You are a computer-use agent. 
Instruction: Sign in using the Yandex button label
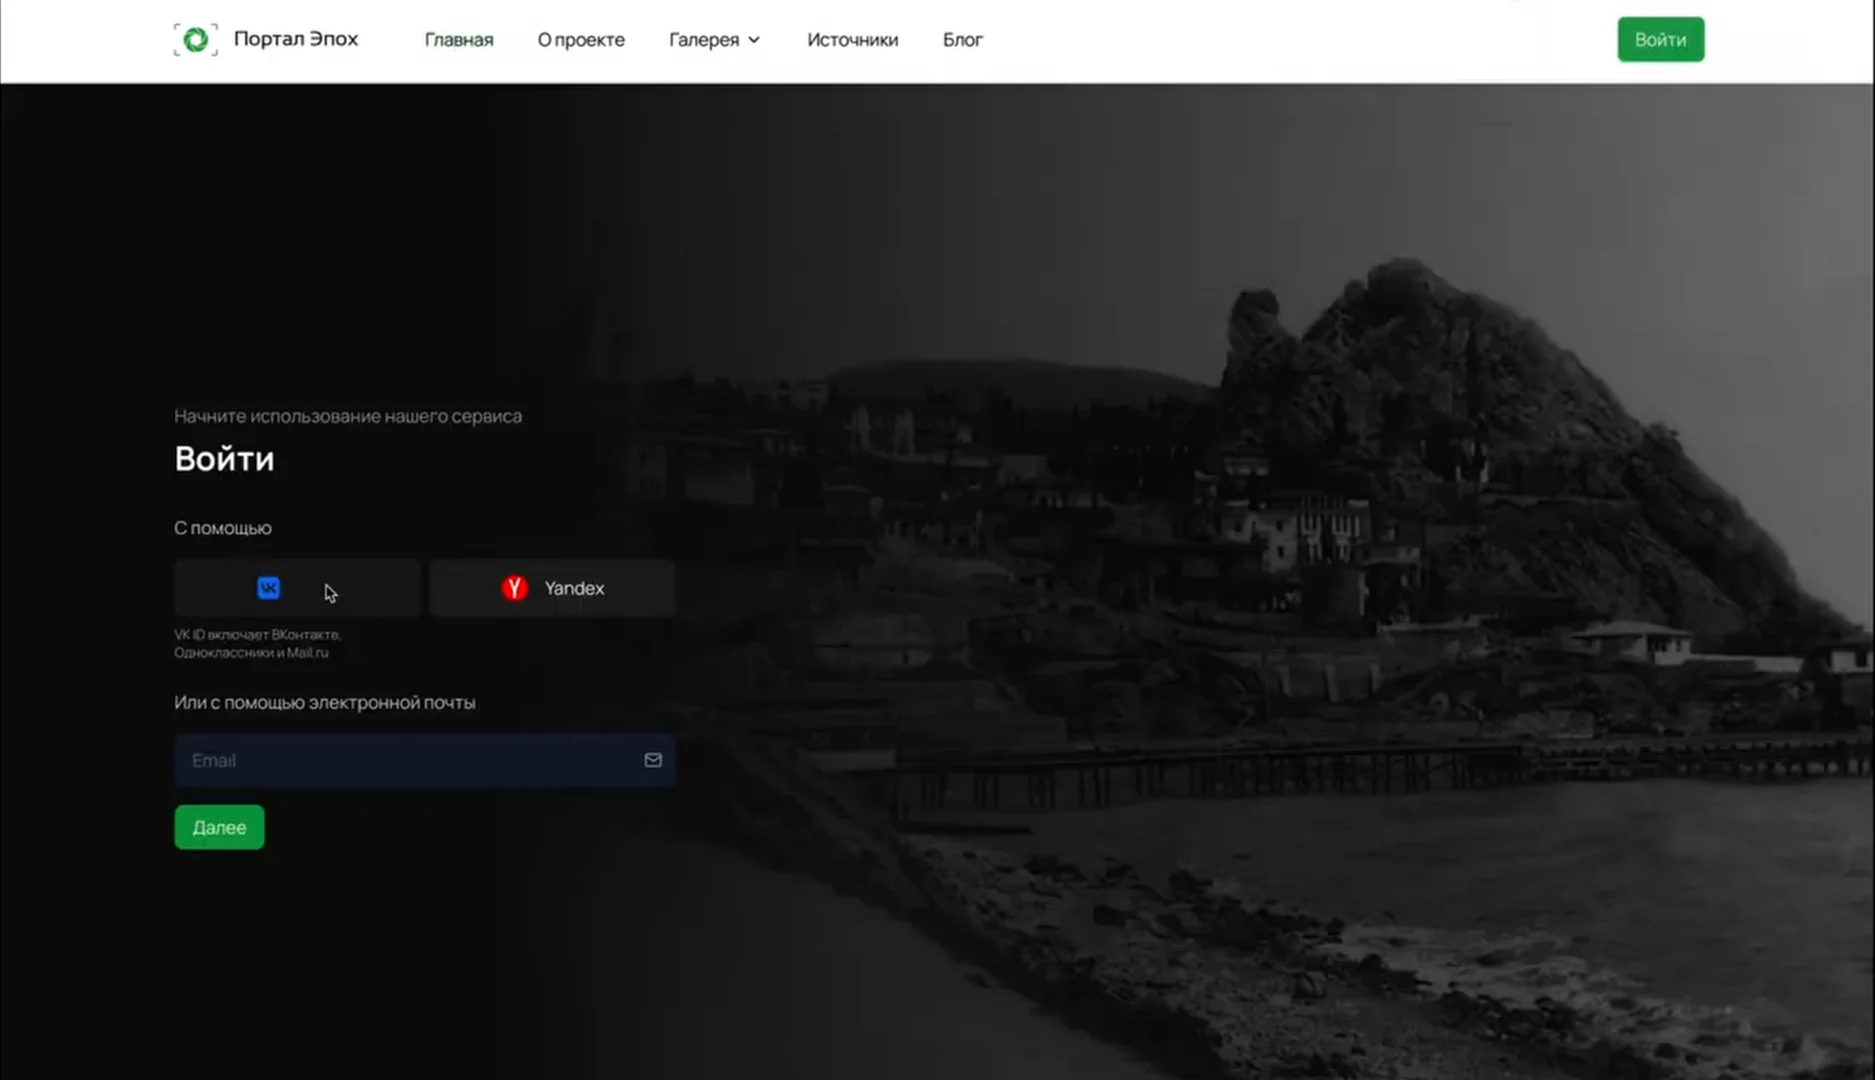point(574,588)
